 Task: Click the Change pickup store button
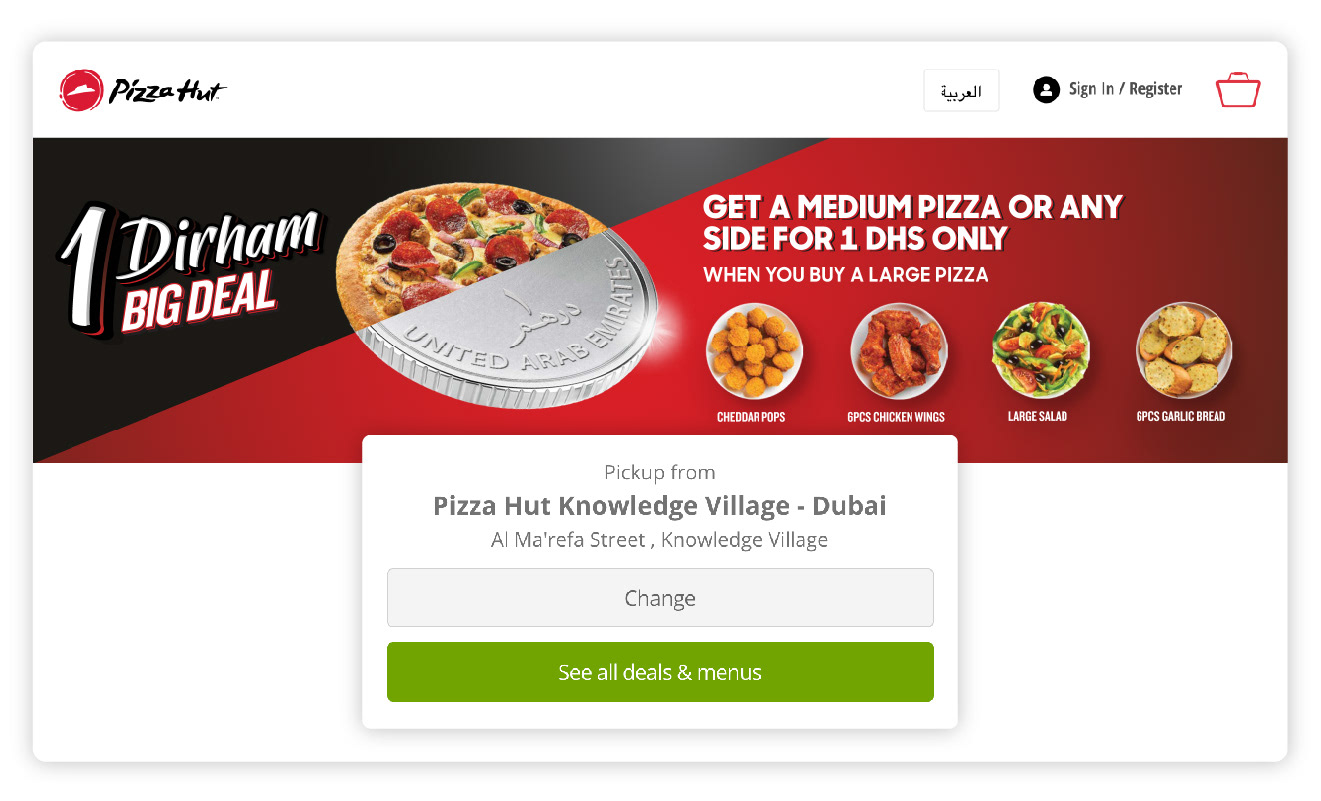660,598
